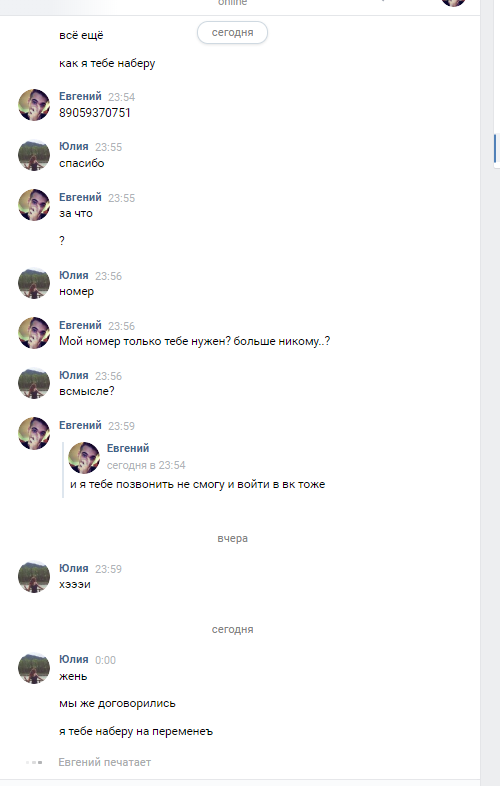Open Евгений's avatar beside за что message
Image resolution: width=500 pixels, height=786 pixels.
(x=34, y=205)
